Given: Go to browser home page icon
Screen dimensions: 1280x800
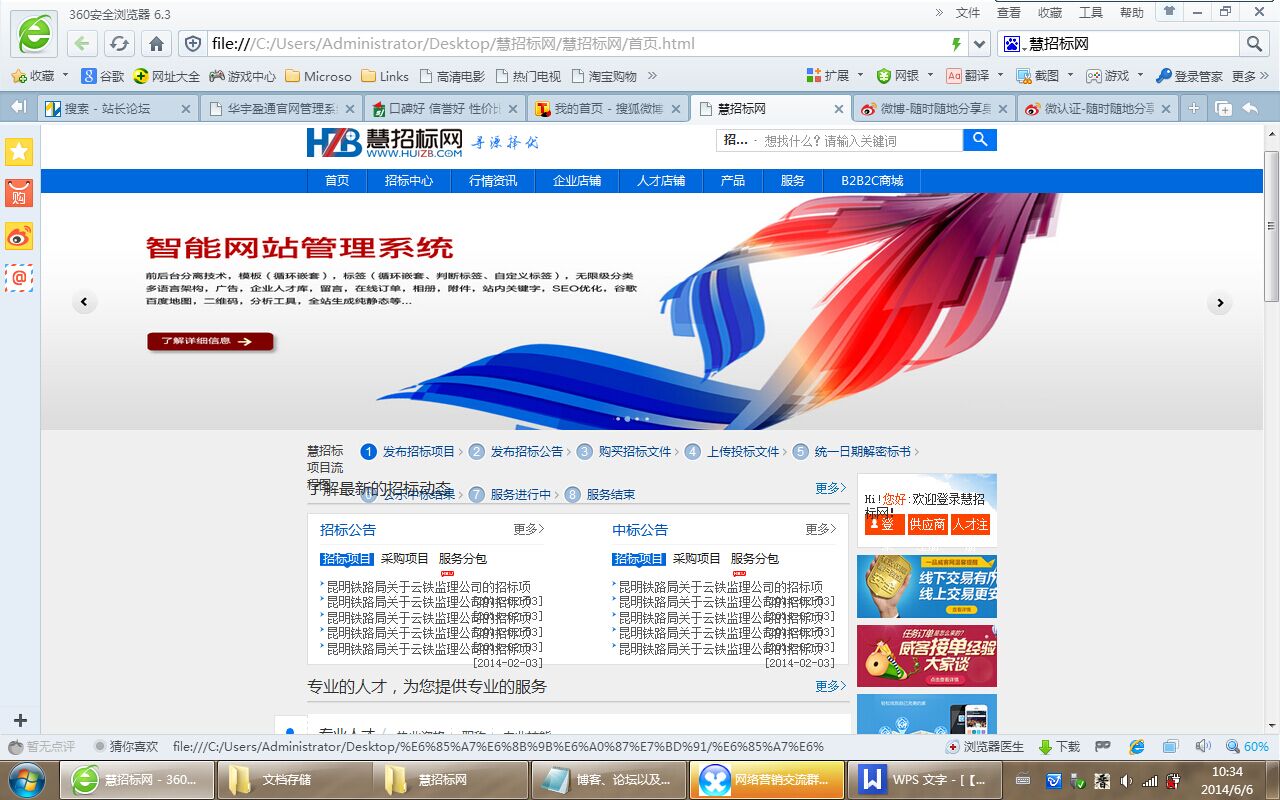Looking at the screenshot, I should coord(156,44).
